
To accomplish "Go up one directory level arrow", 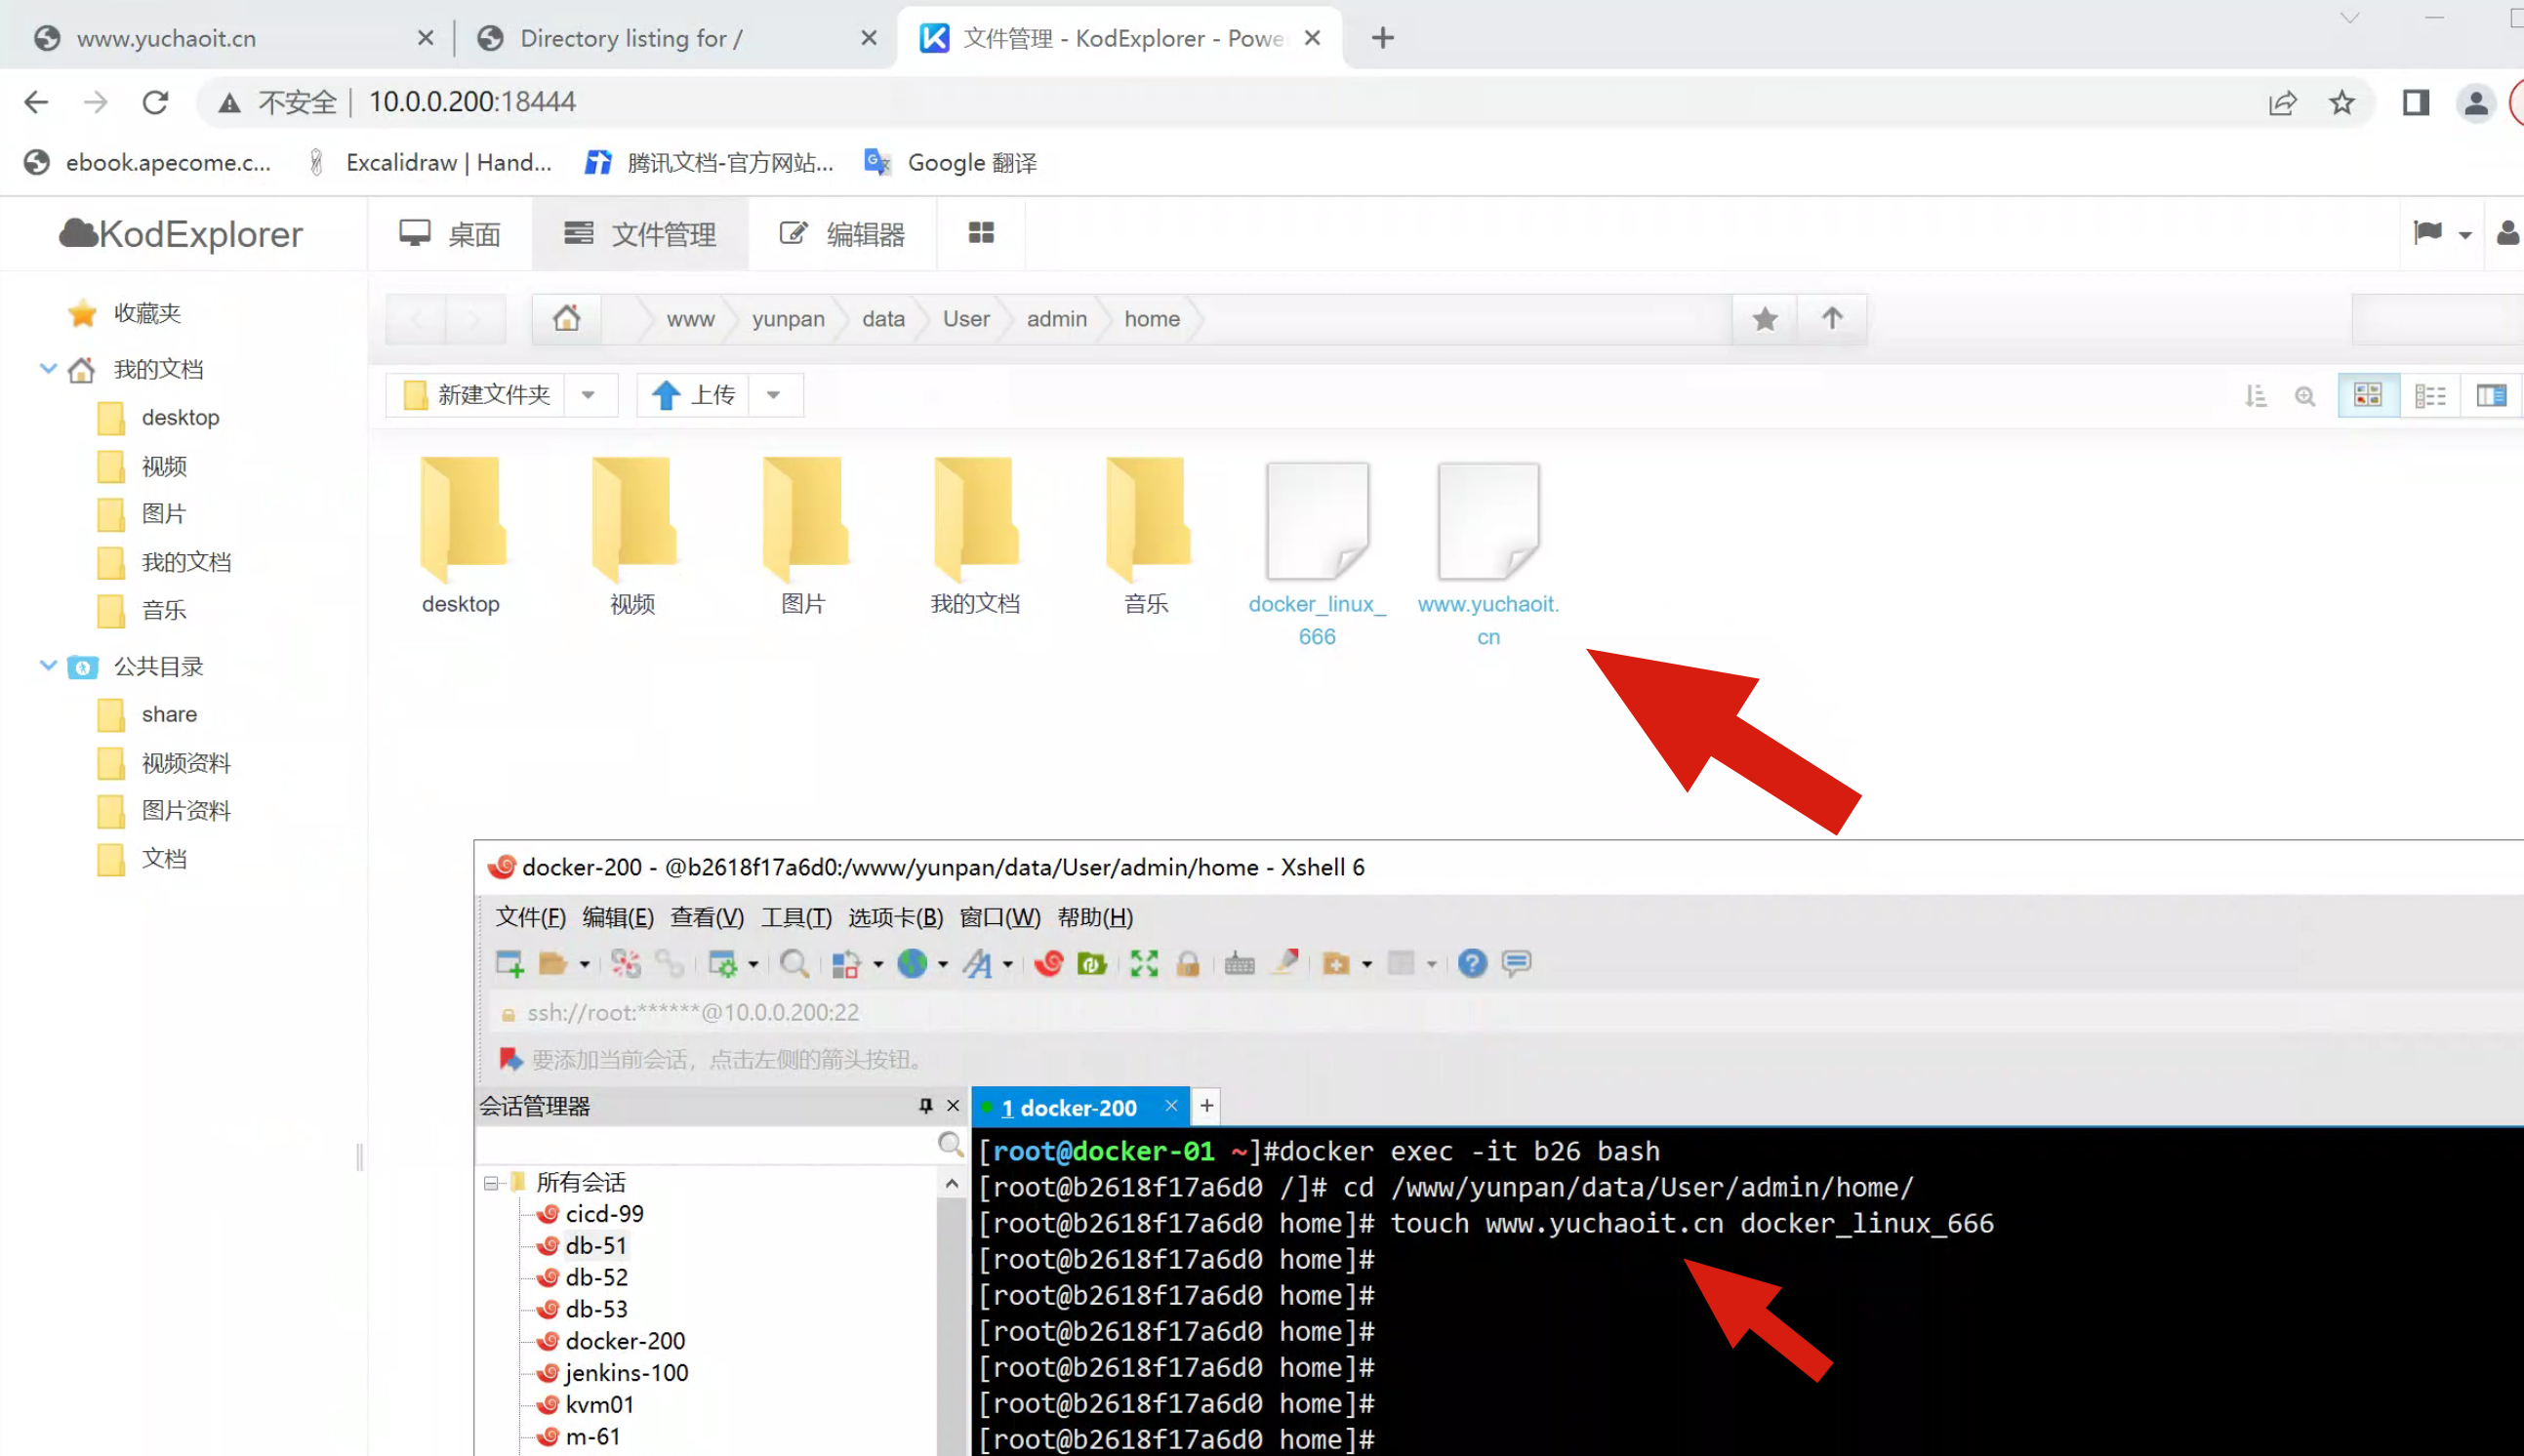I will click(1831, 318).
